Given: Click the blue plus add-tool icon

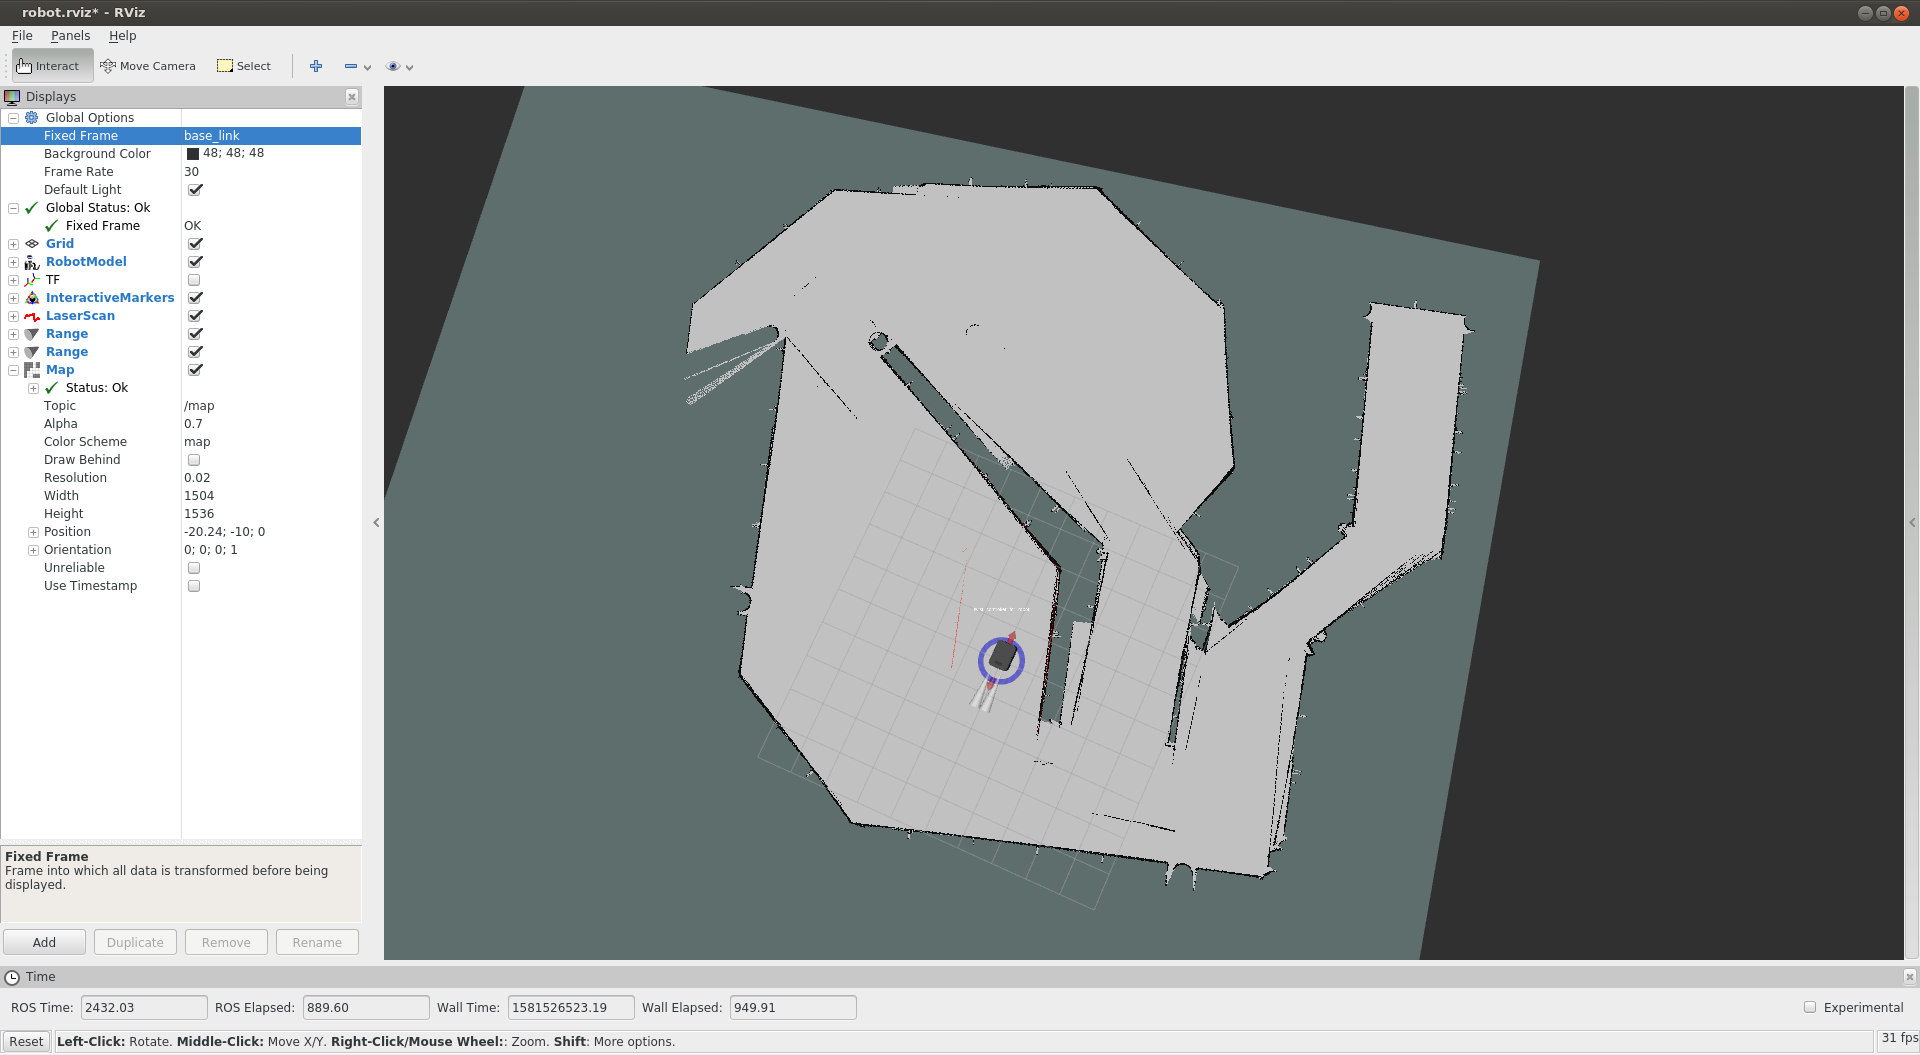Looking at the screenshot, I should pyautogui.click(x=316, y=66).
